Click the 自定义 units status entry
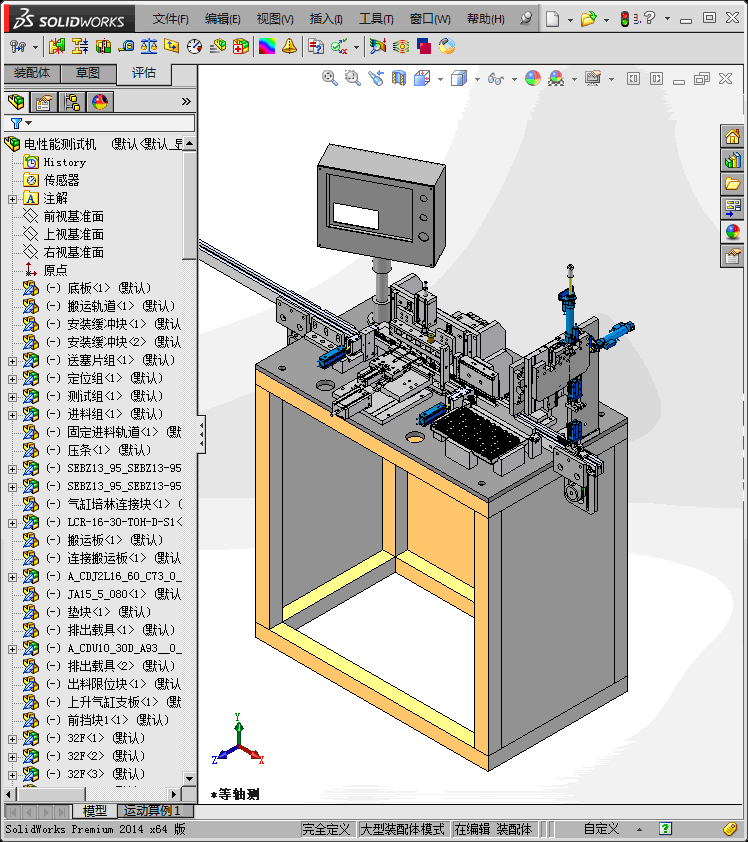 click(x=601, y=829)
